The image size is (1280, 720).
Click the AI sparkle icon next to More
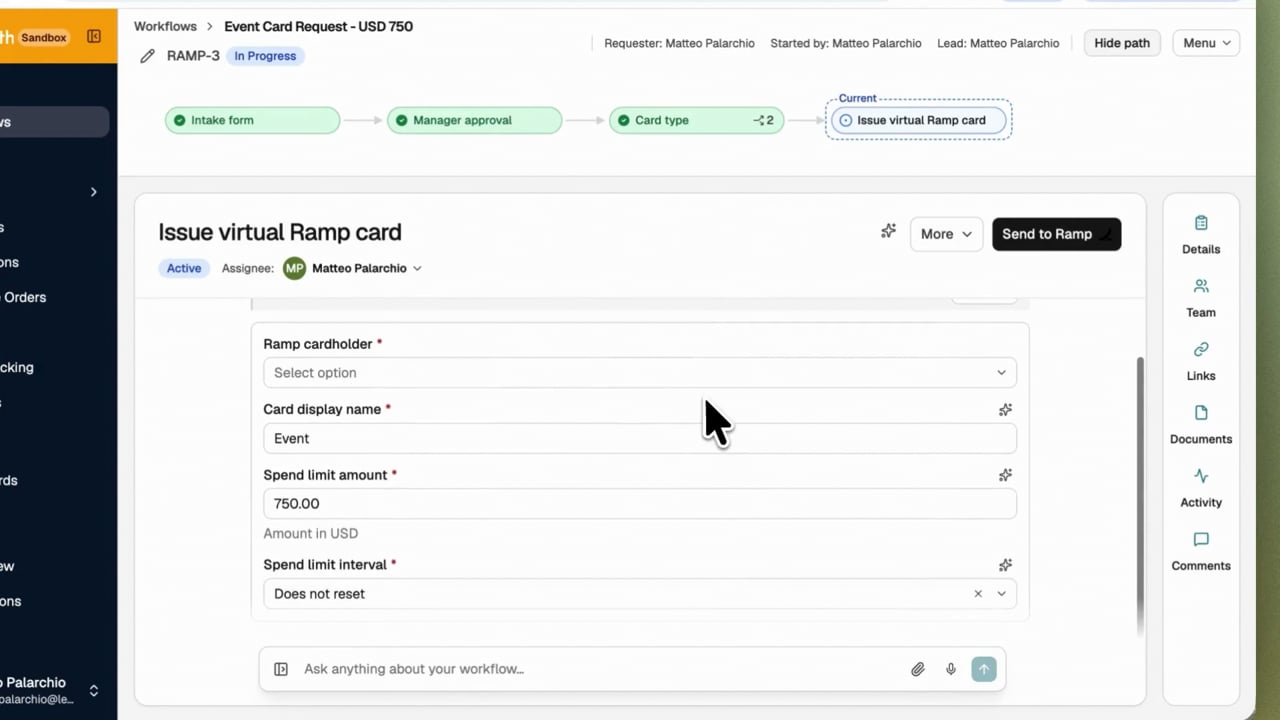point(888,232)
